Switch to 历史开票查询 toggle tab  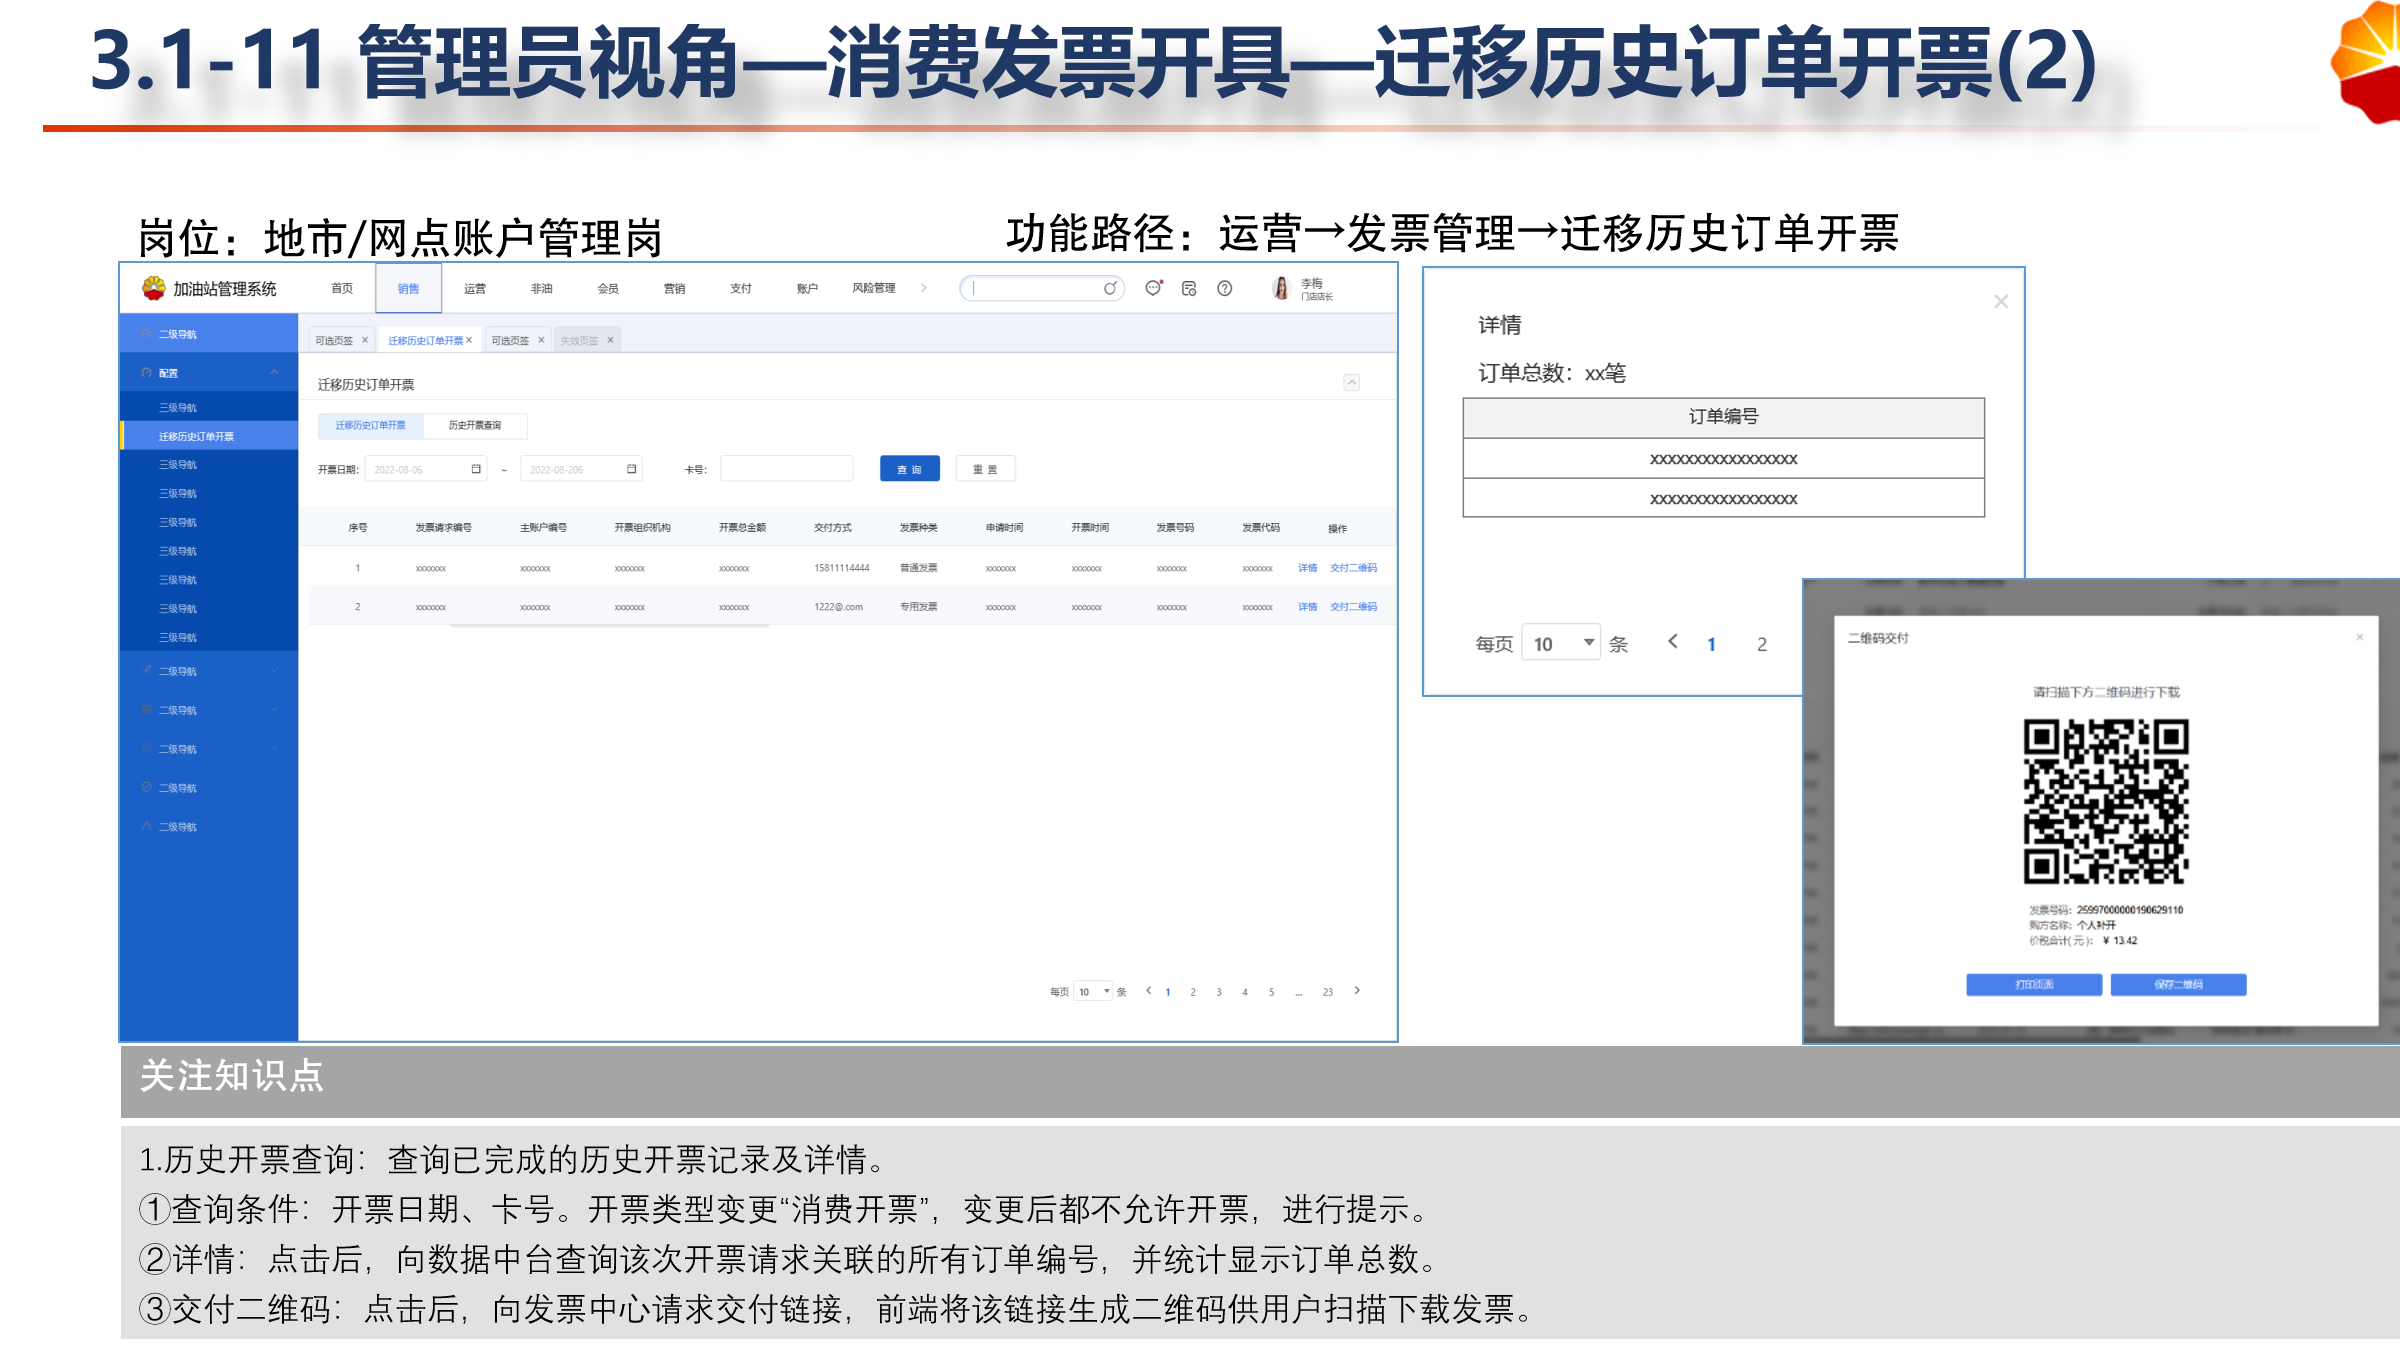pos(474,425)
